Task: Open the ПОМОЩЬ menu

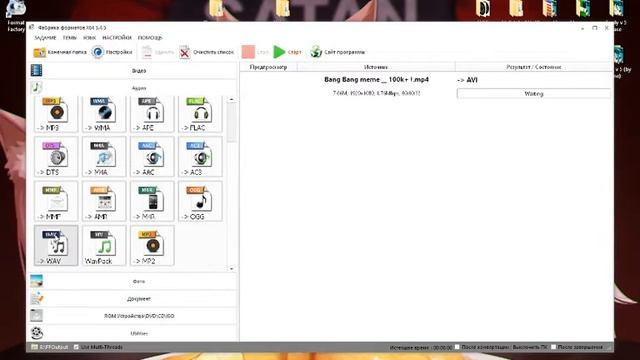Action: [x=150, y=38]
